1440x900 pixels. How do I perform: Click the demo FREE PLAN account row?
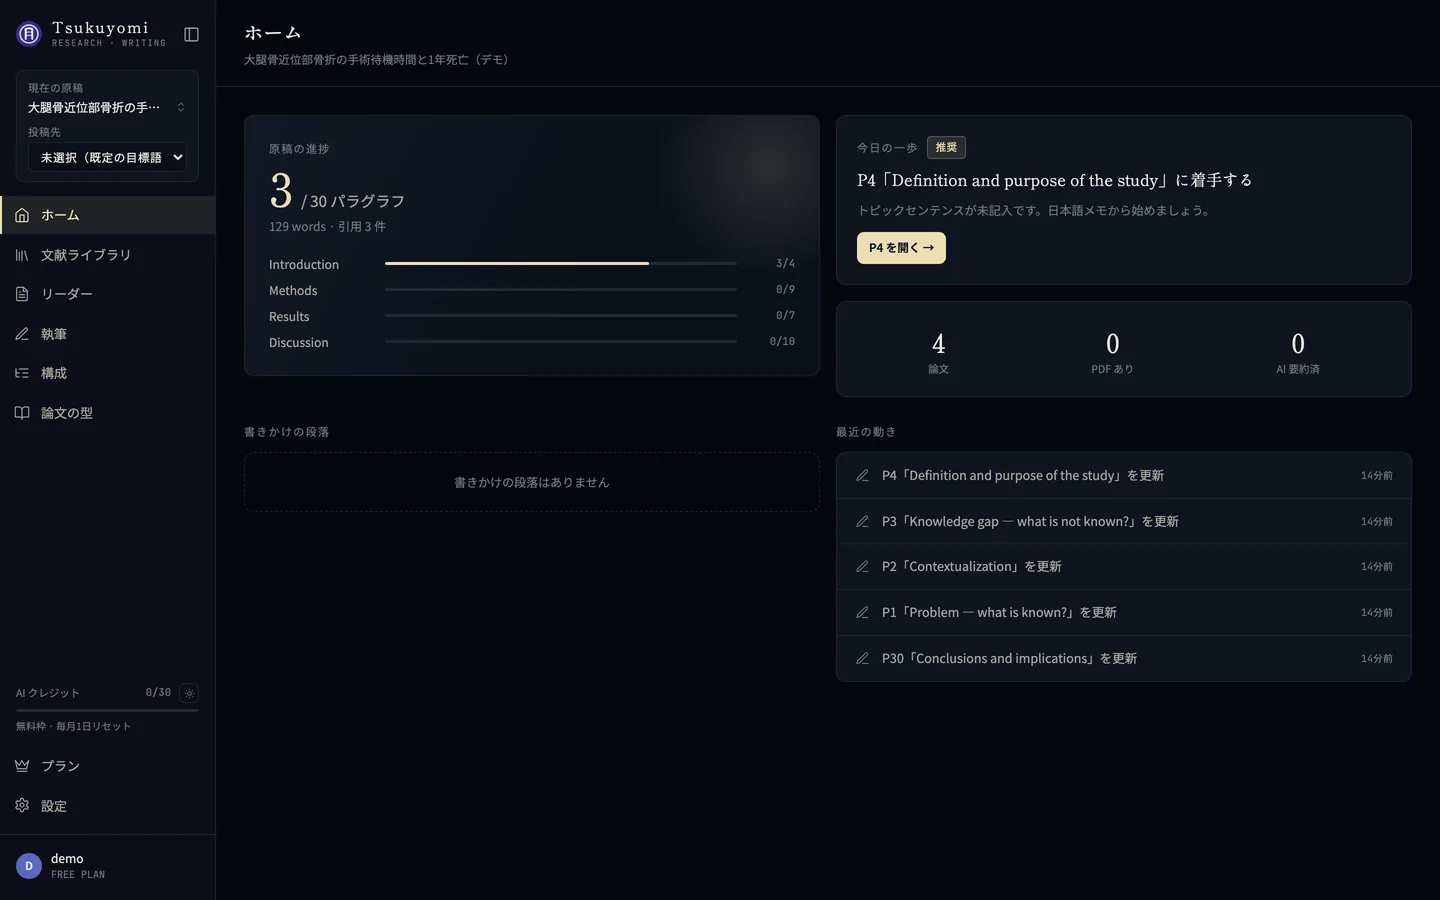(x=108, y=866)
